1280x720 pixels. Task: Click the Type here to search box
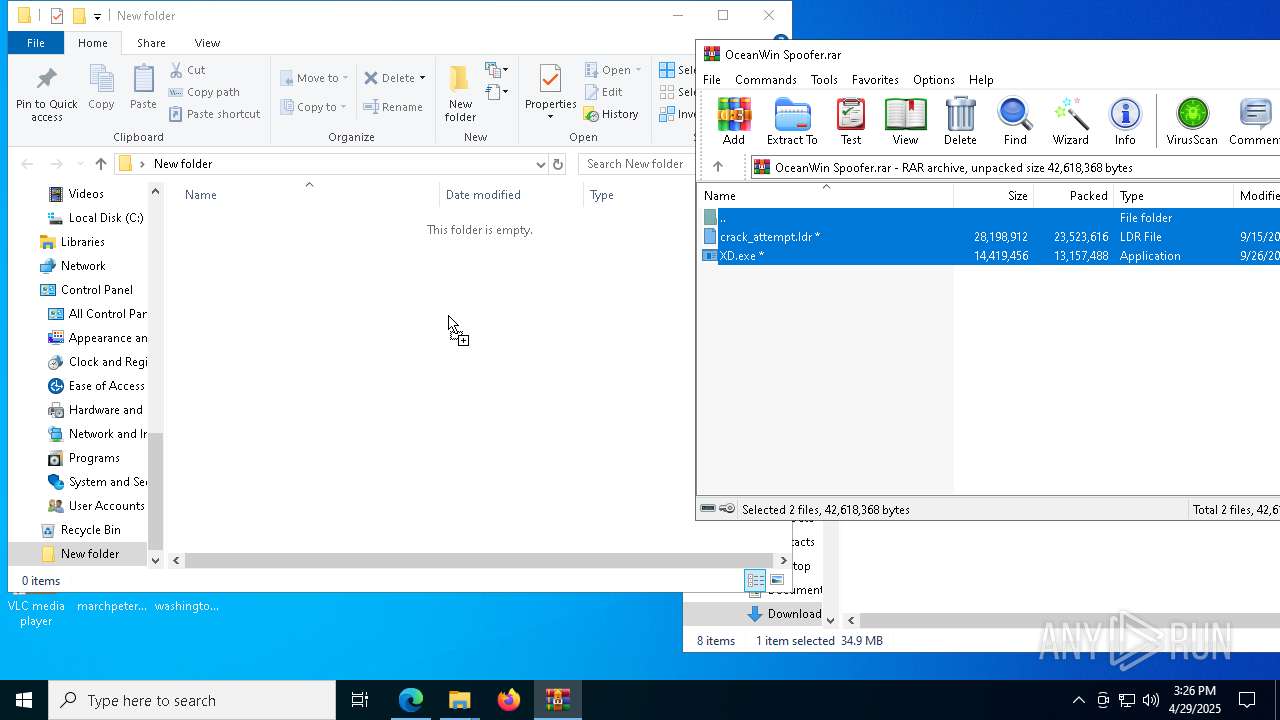tap(192, 700)
